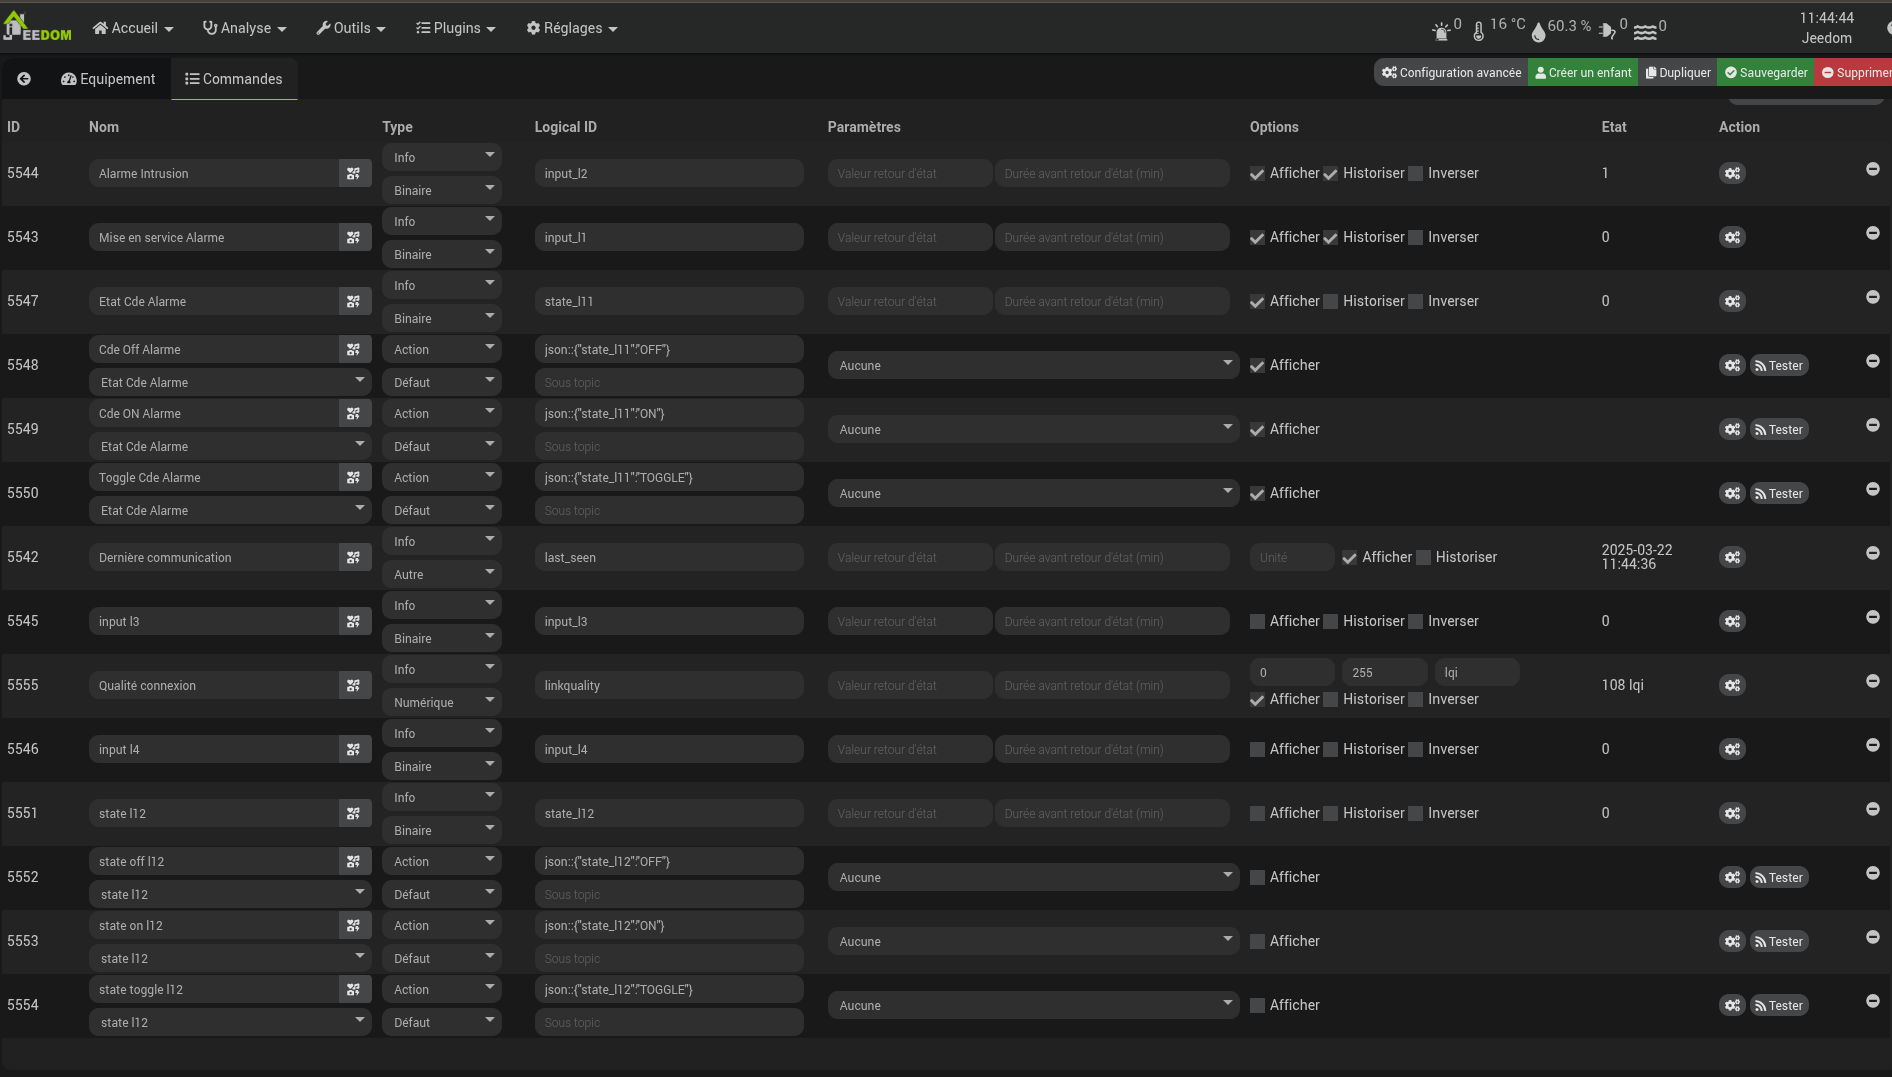The width and height of the screenshot is (1892, 1077).
Task: Open the Analyse menu
Action: [x=244, y=28]
